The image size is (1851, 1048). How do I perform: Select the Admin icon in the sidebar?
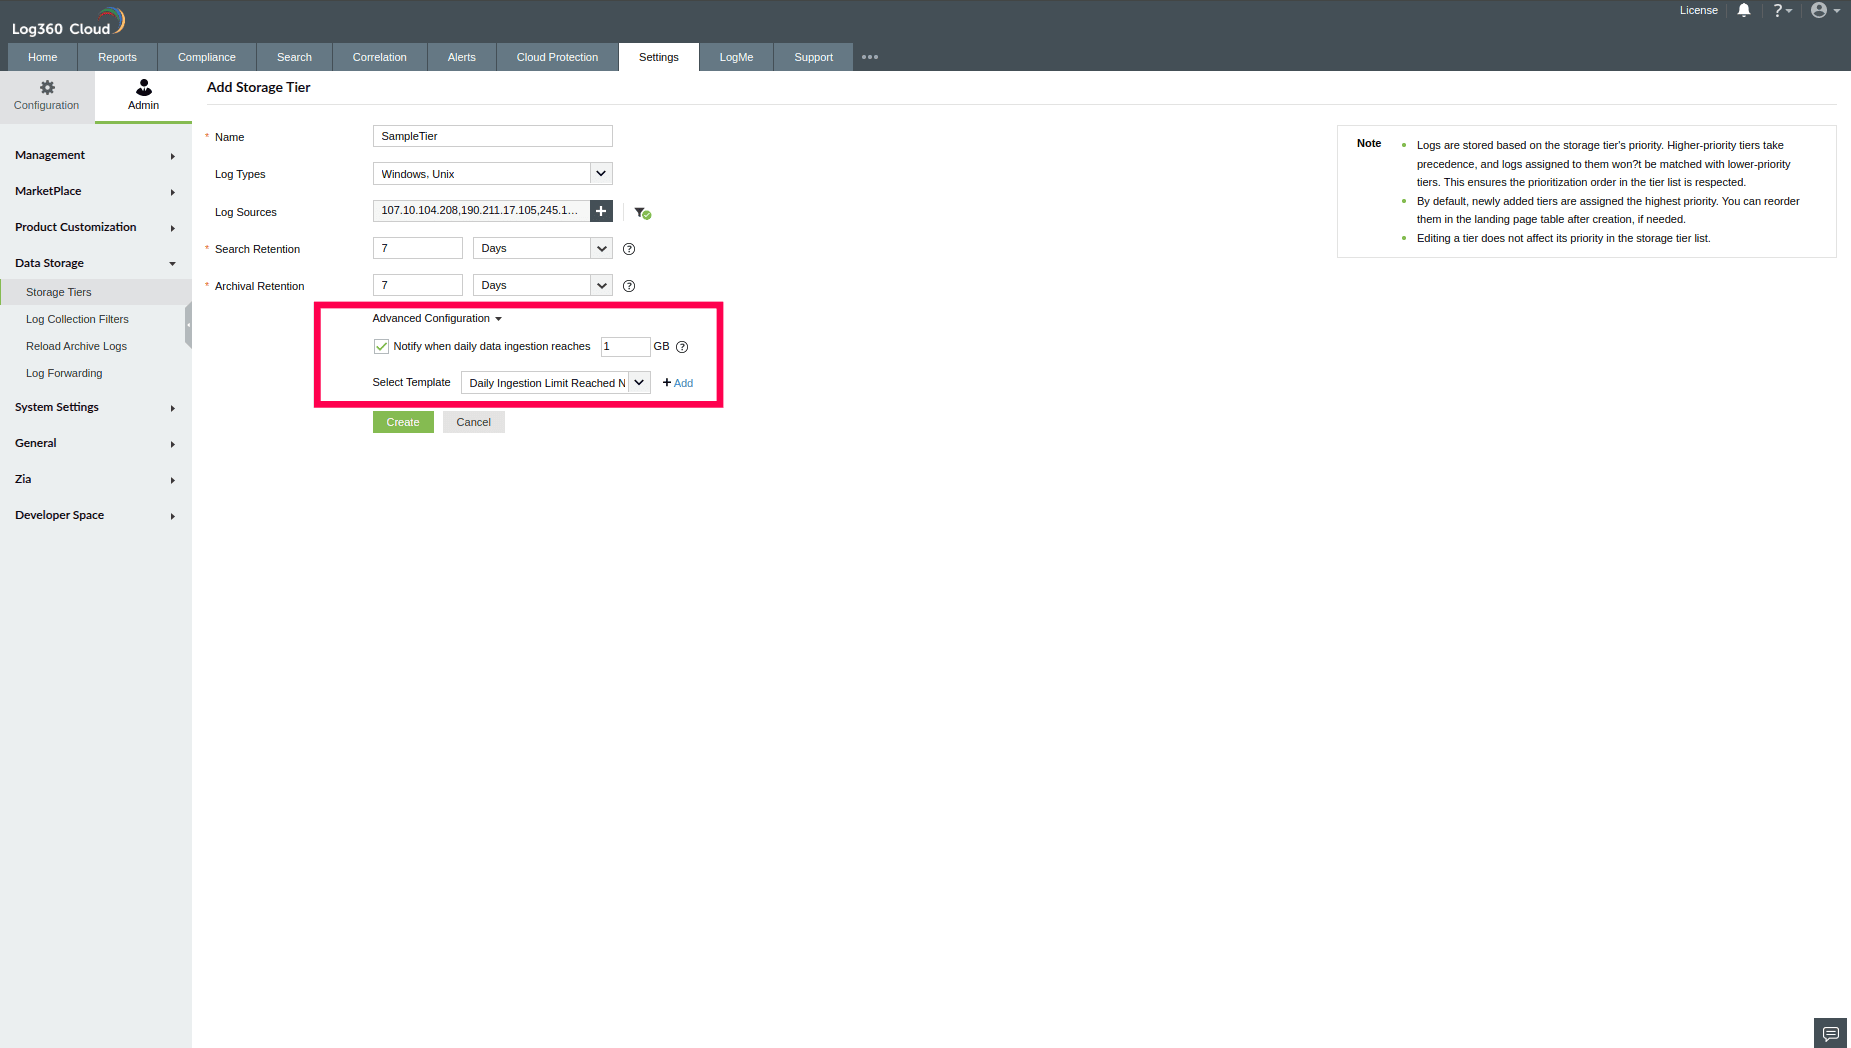142,95
